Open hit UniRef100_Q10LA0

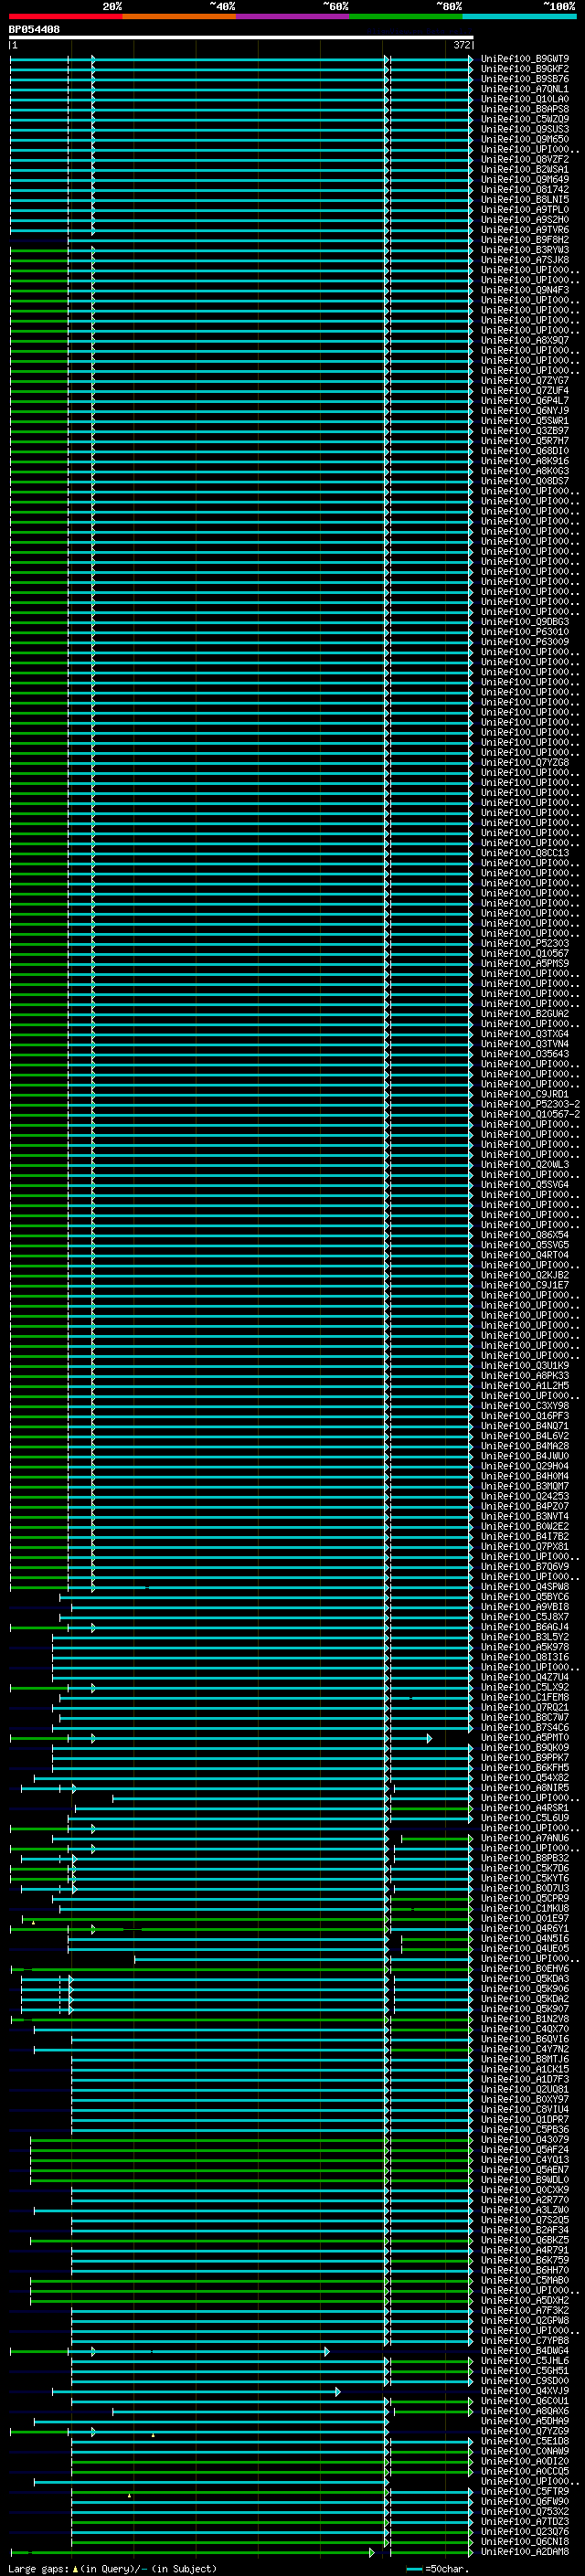(x=525, y=99)
